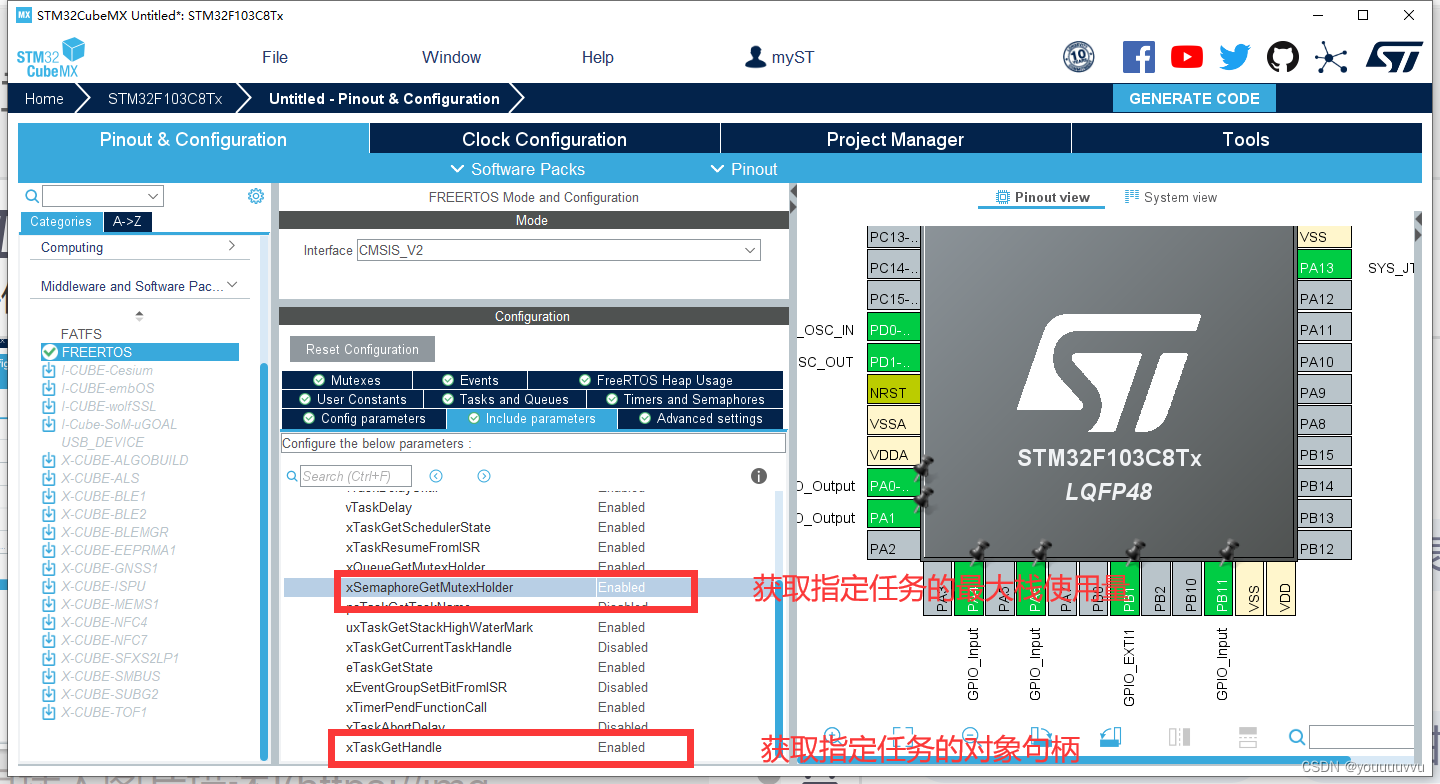Click the small collapse arrow above FATFS
The image size is (1440, 784).
pos(139,315)
